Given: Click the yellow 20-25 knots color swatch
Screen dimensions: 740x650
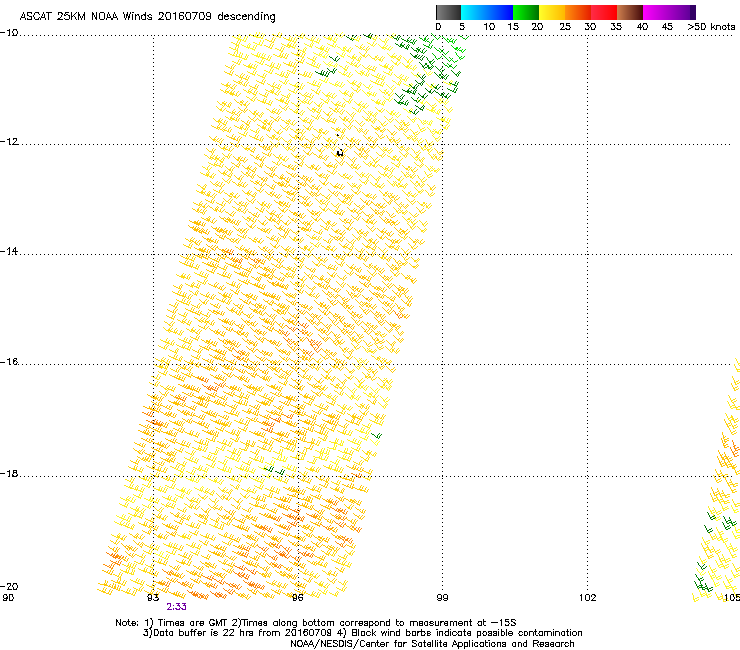Looking at the screenshot, I should (552, 12).
